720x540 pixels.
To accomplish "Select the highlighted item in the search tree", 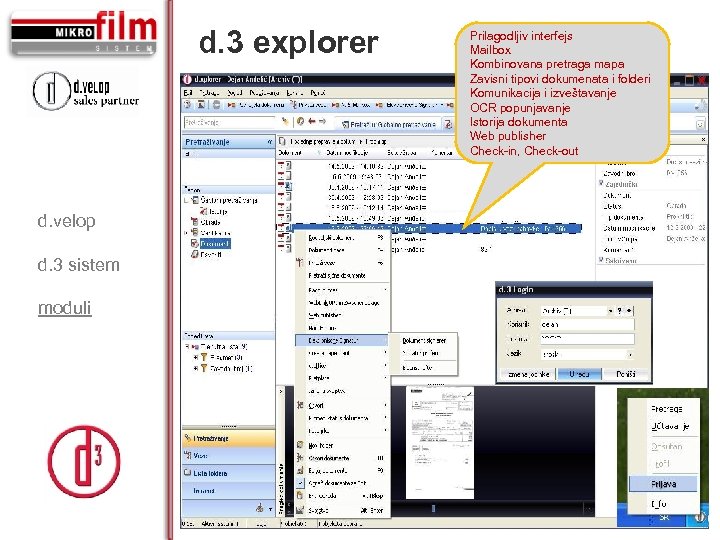I will coord(215,244).
